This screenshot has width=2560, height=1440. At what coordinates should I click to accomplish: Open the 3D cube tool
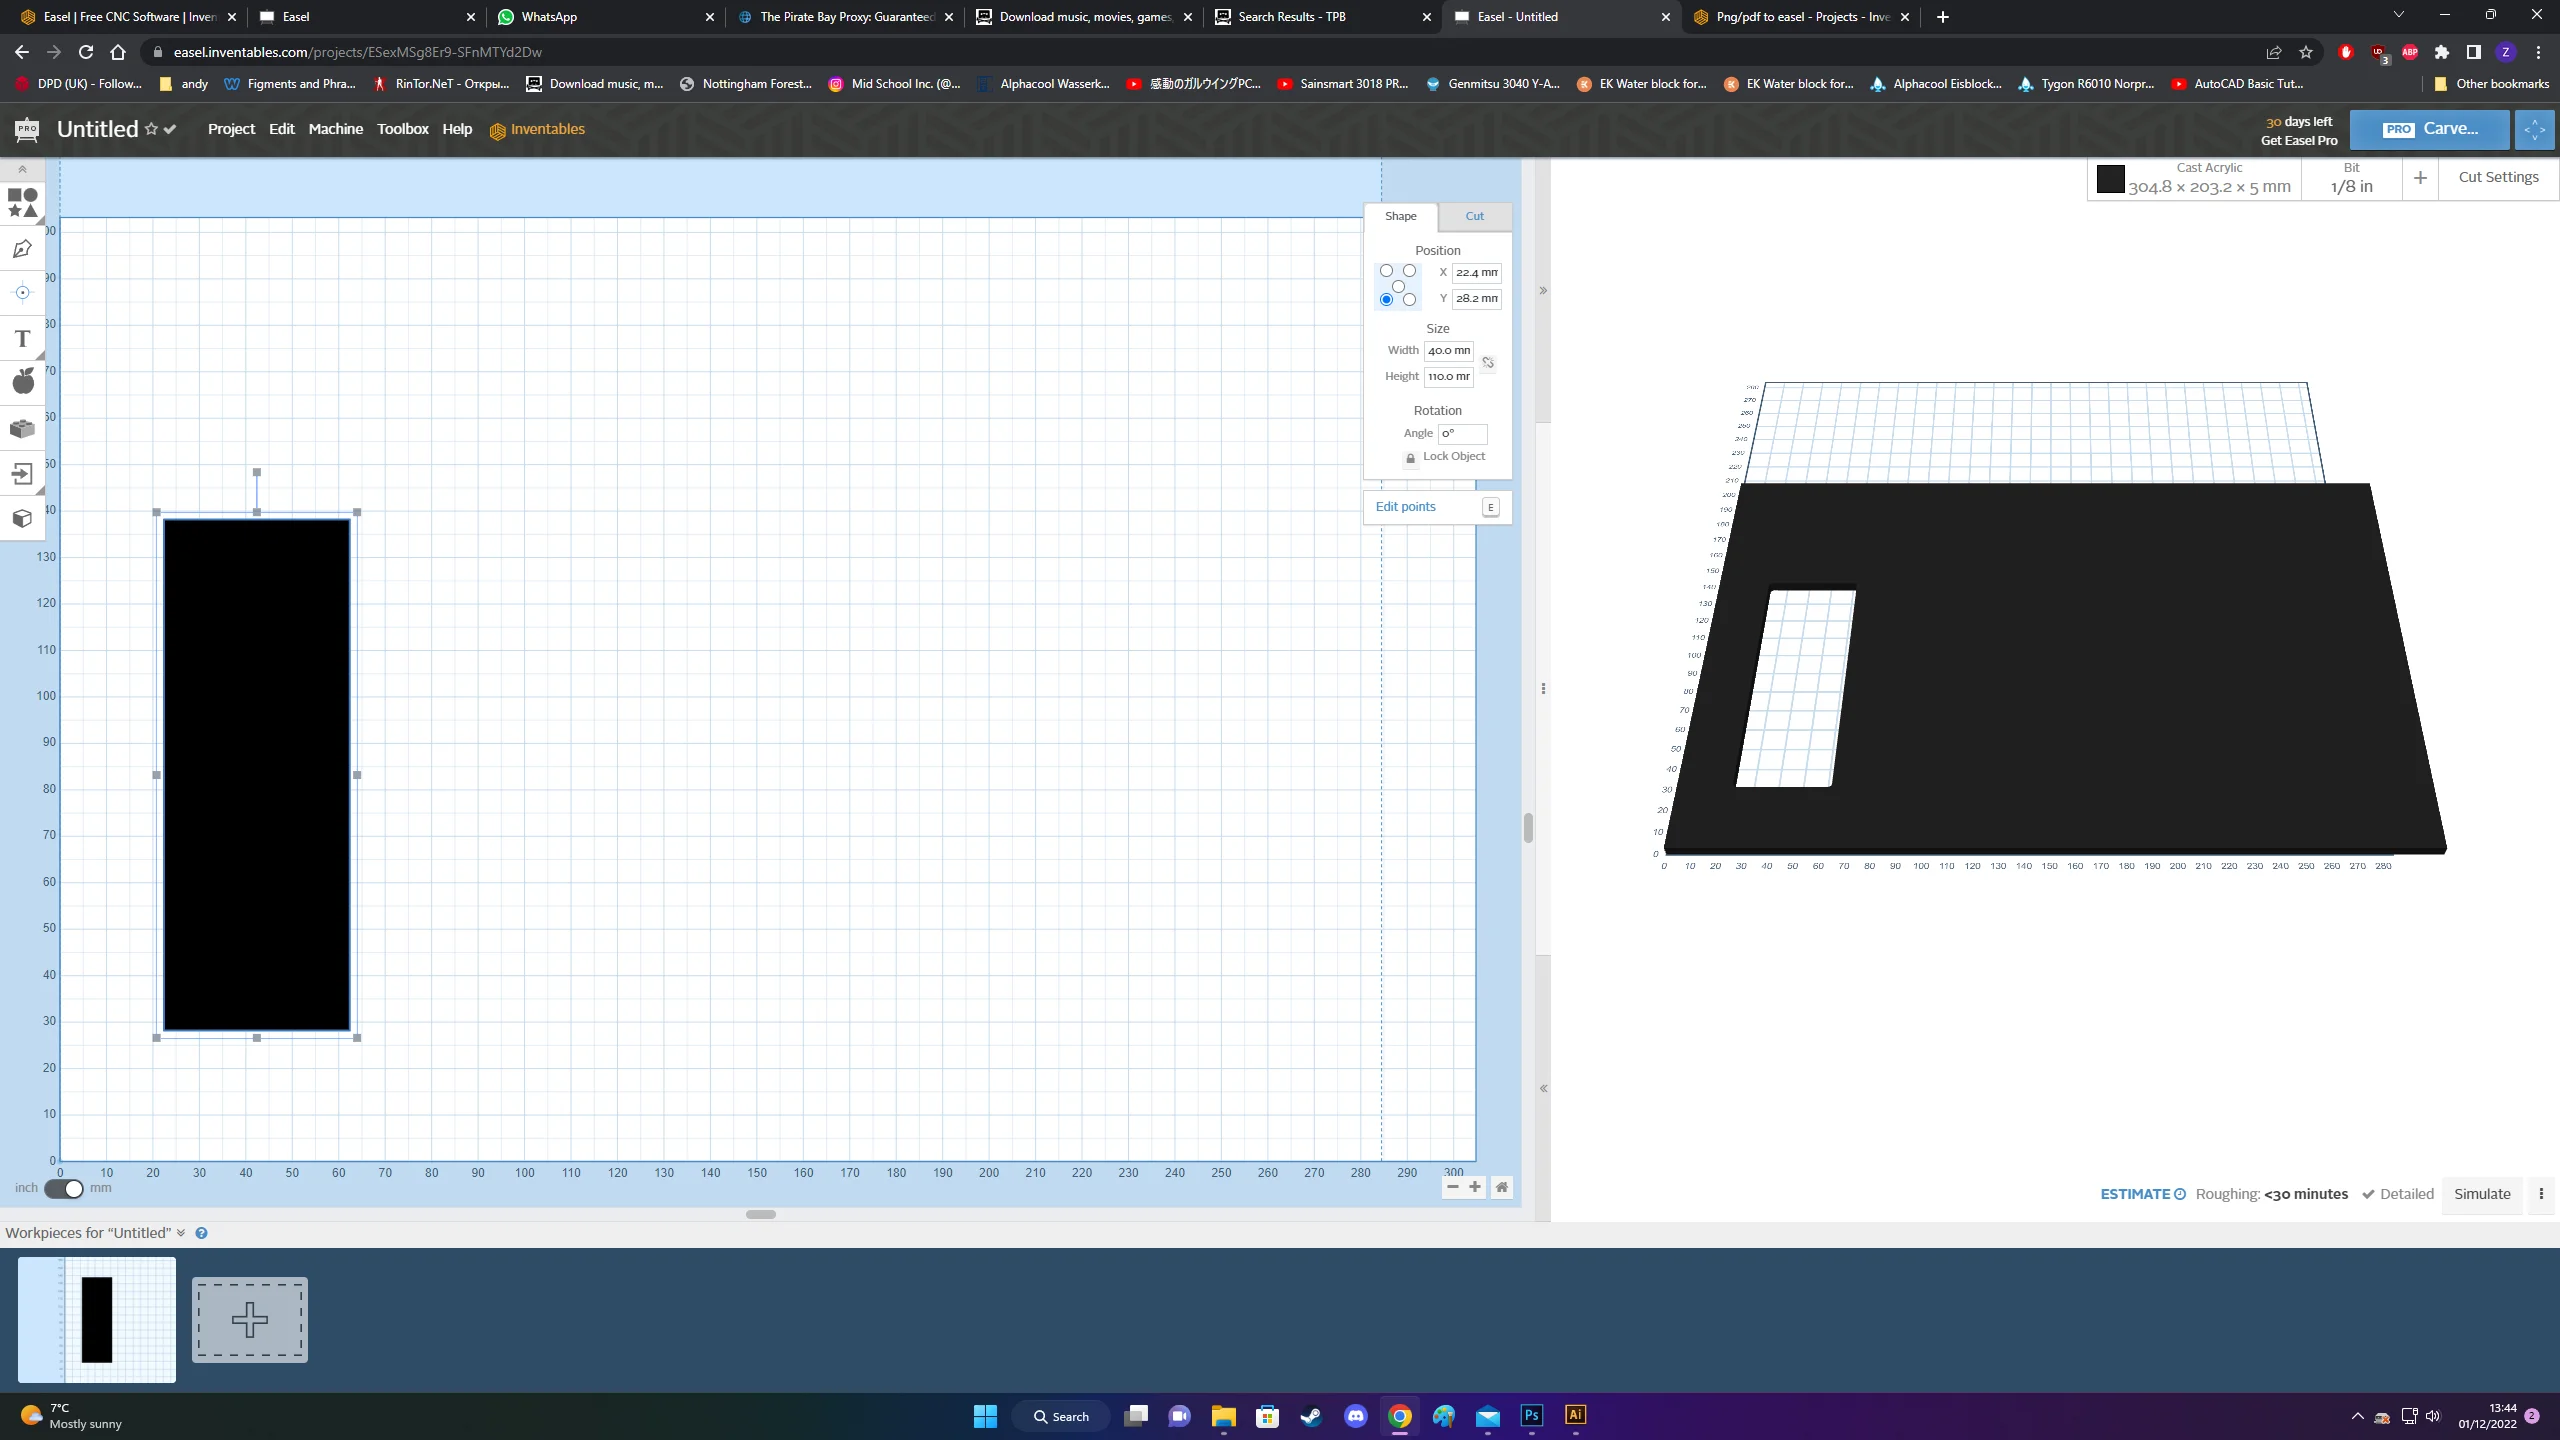(22, 518)
